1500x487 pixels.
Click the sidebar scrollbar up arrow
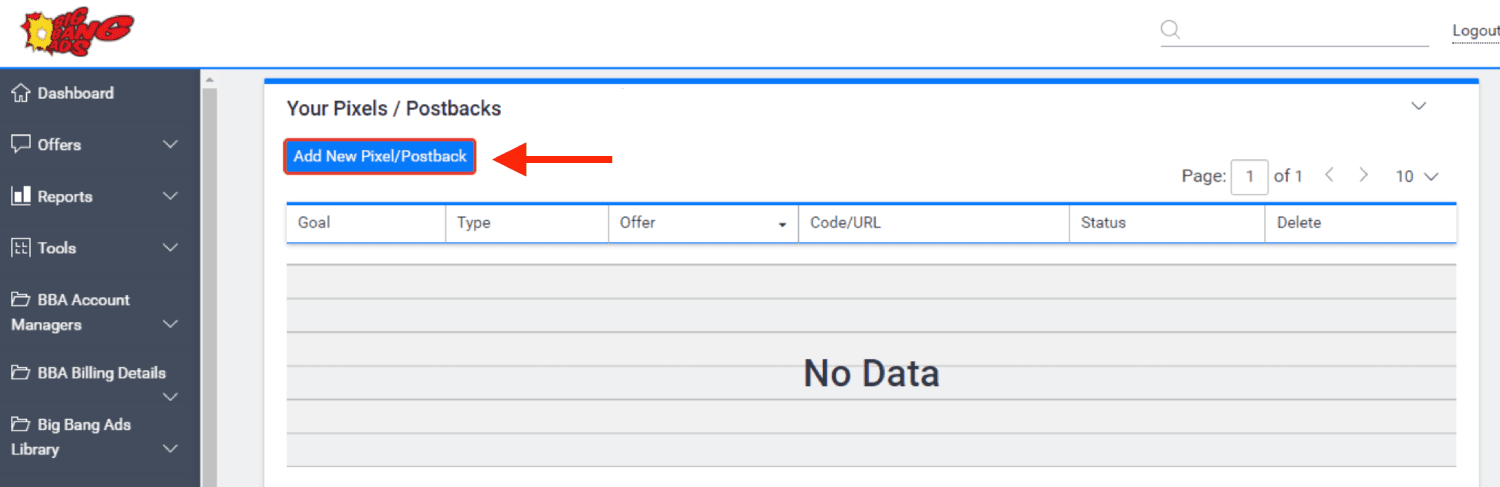coord(209,80)
